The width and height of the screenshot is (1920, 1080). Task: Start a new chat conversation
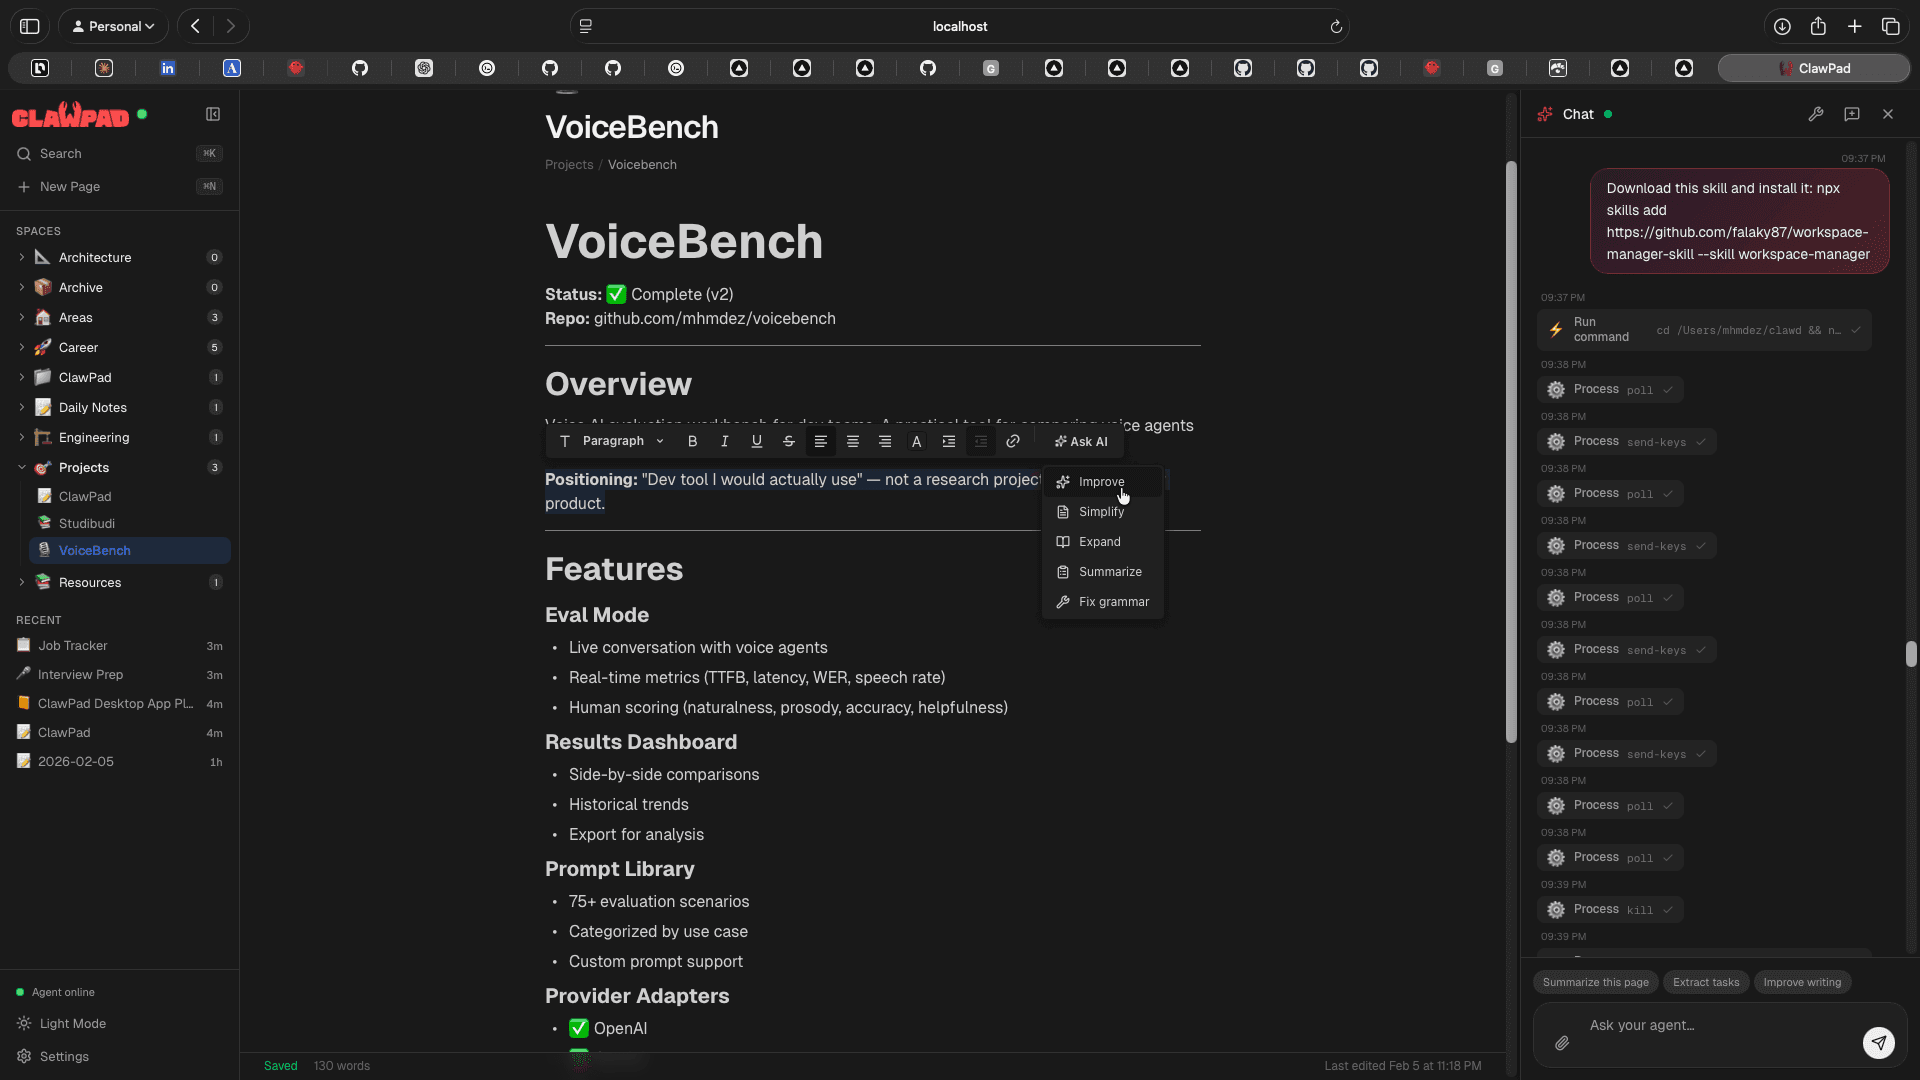pyautogui.click(x=1851, y=114)
